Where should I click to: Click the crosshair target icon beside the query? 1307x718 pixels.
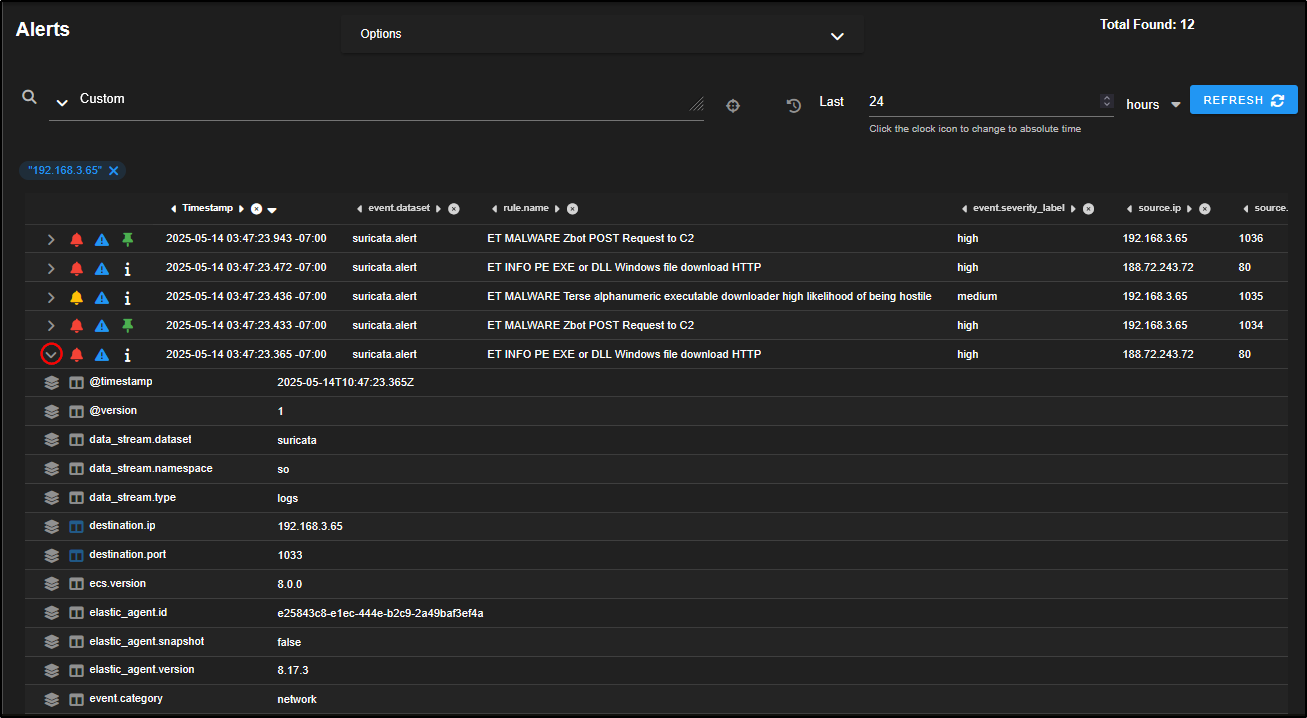coord(733,105)
